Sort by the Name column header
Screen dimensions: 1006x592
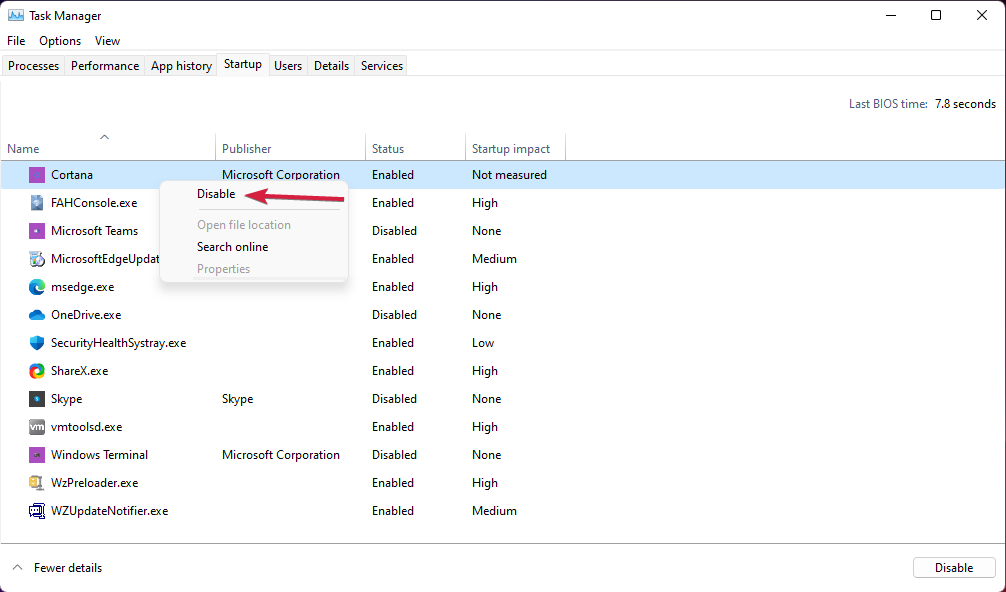tap(108, 148)
